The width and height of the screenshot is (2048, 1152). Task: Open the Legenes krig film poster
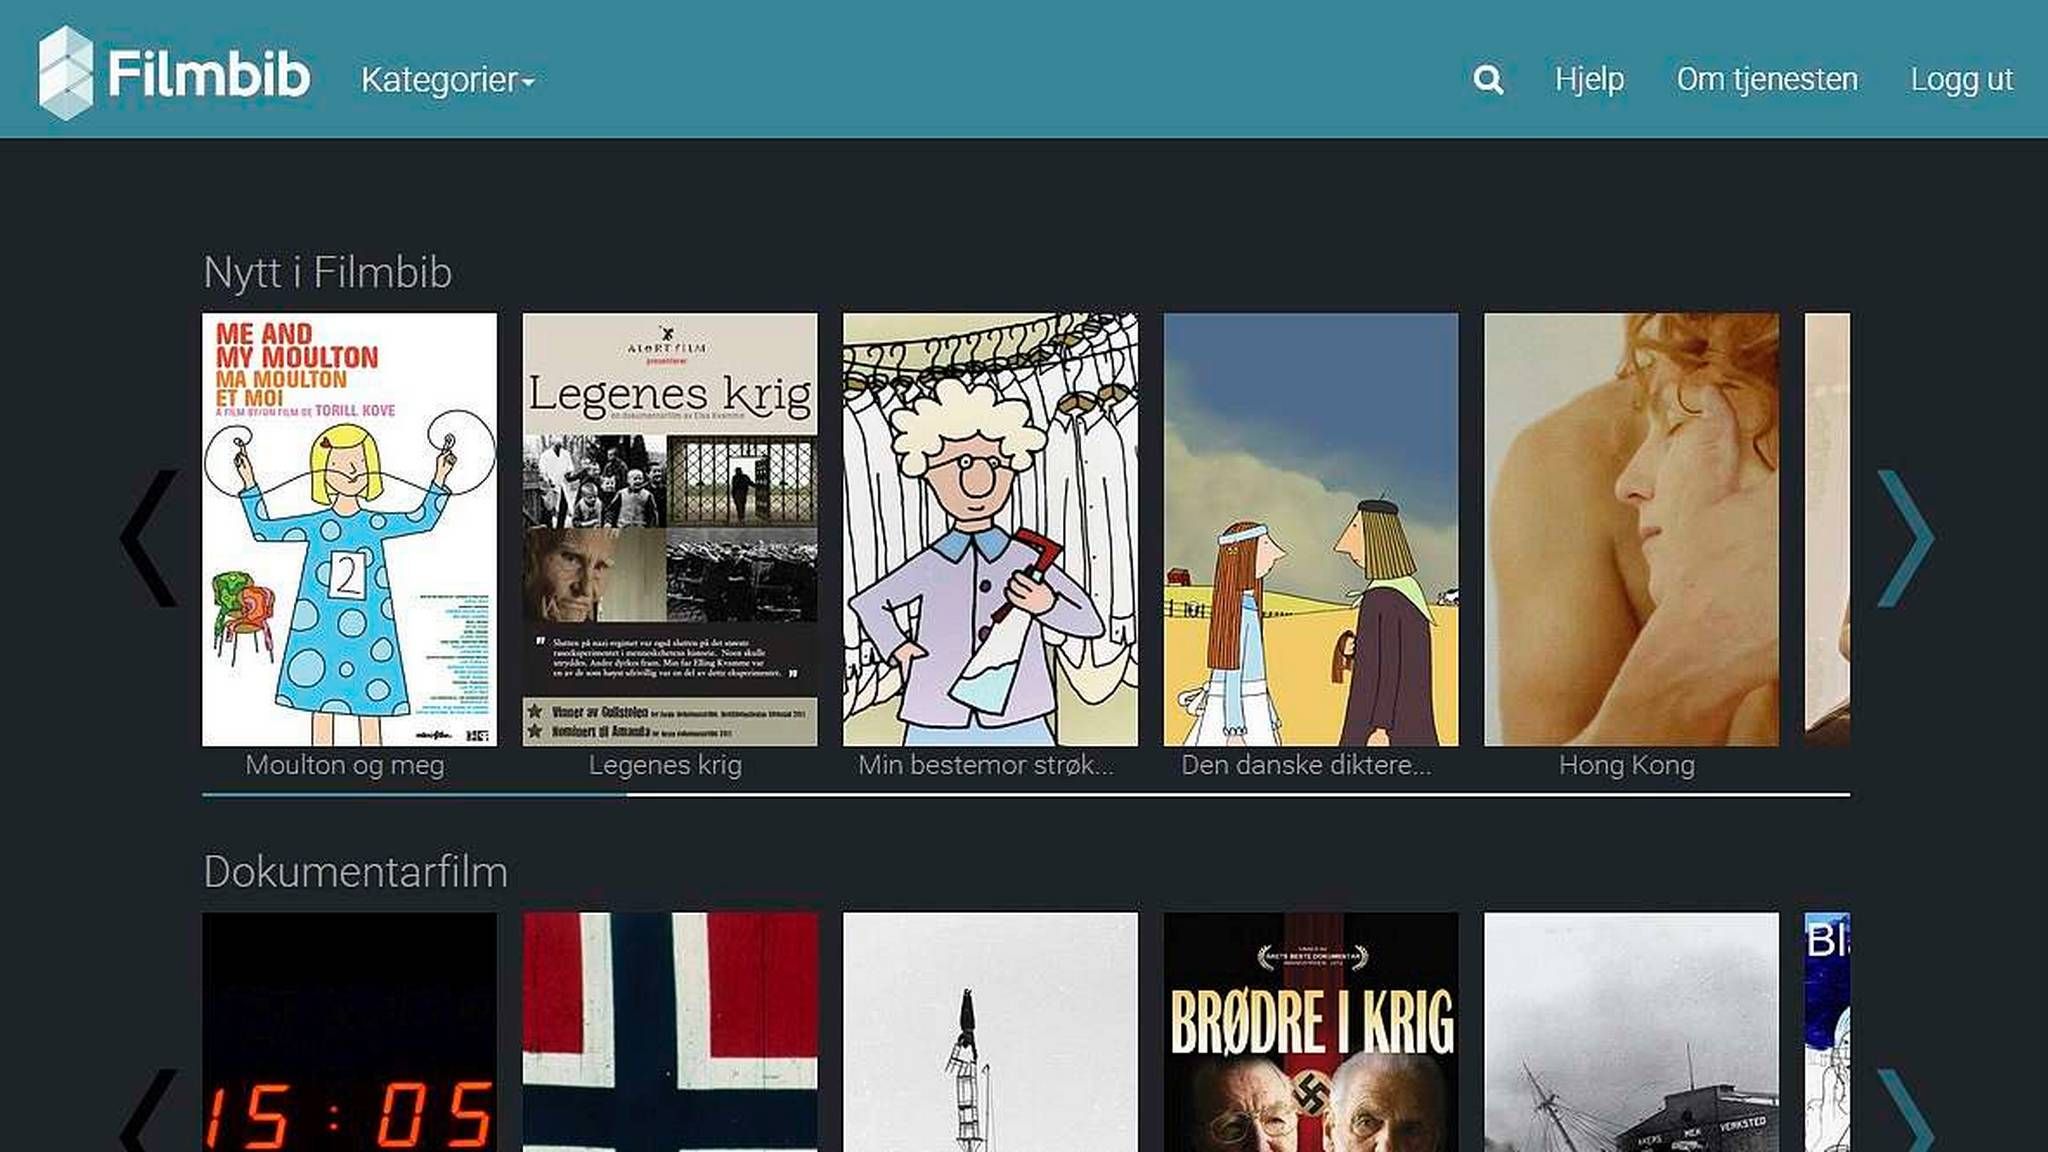[x=670, y=529]
